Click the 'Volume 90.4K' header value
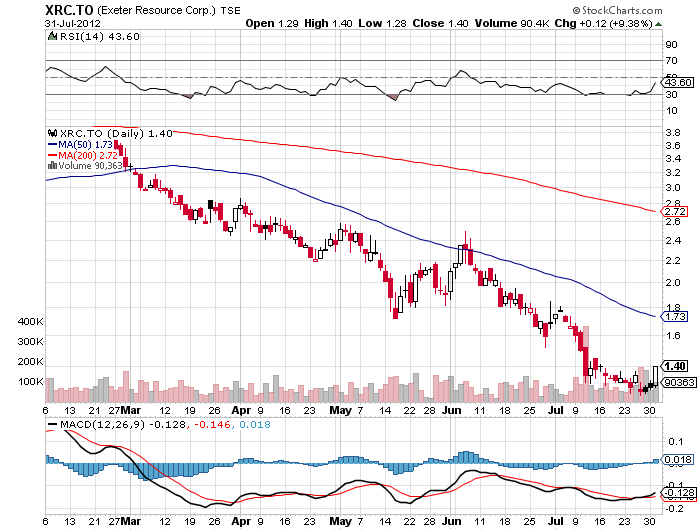 (x=512, y=24)
